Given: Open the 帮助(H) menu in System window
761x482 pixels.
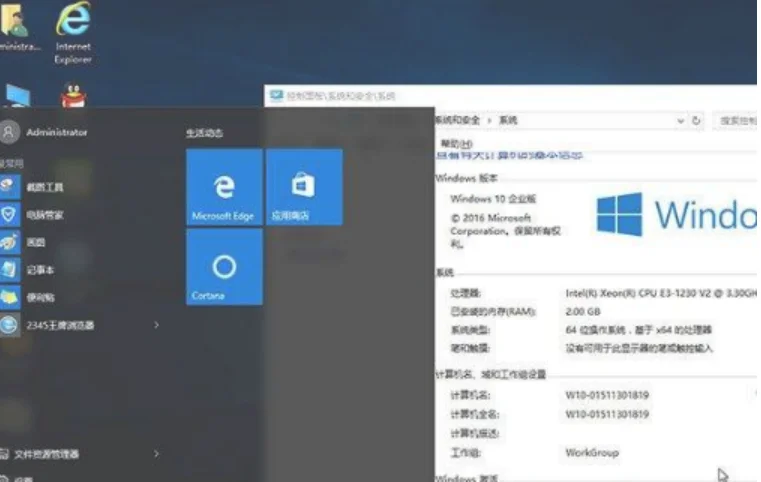Looking at the screenshot, I should point(456,144).
